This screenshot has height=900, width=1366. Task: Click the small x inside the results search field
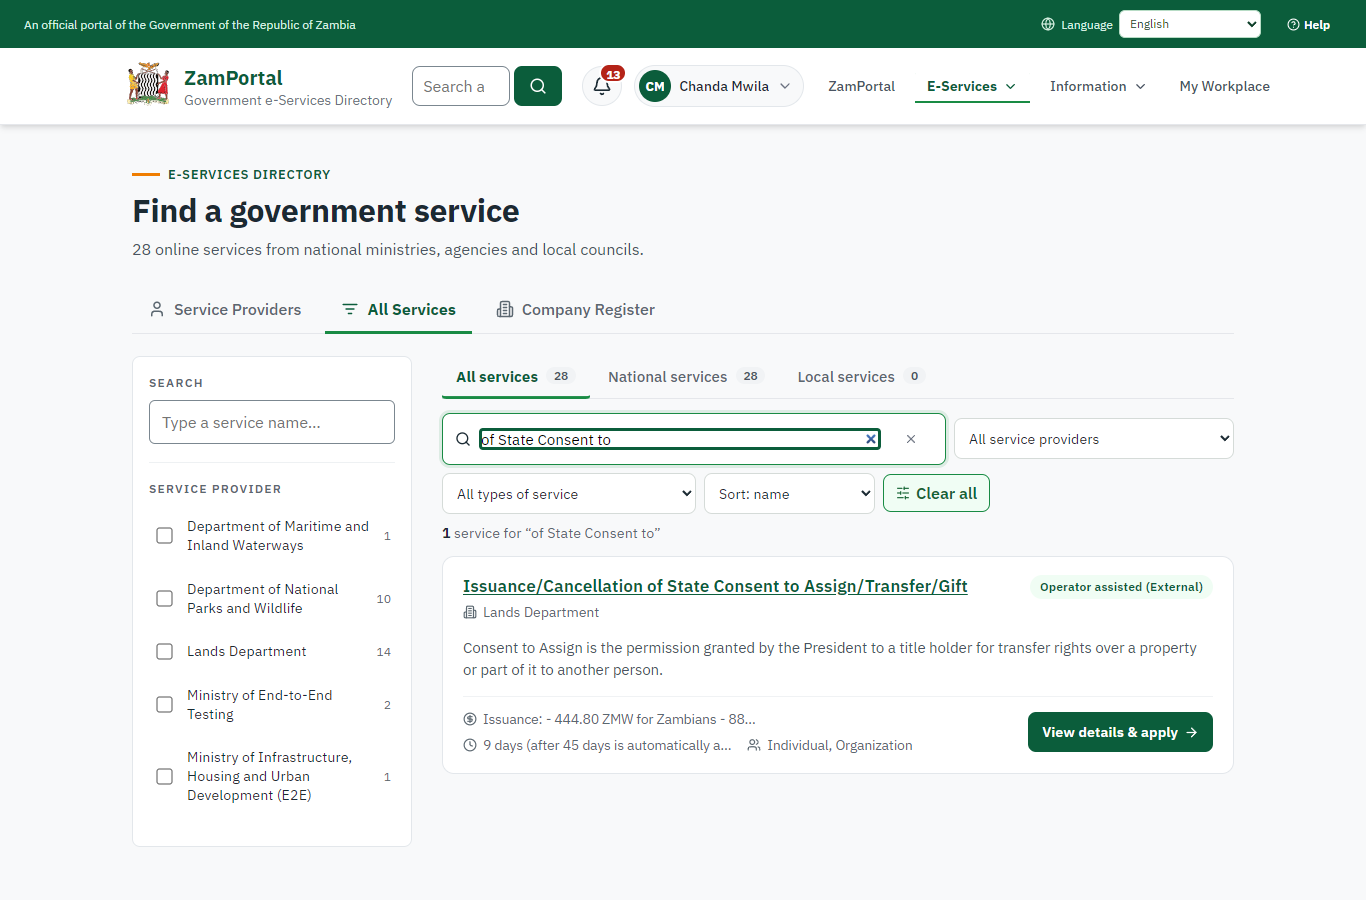tap(871, 439)
